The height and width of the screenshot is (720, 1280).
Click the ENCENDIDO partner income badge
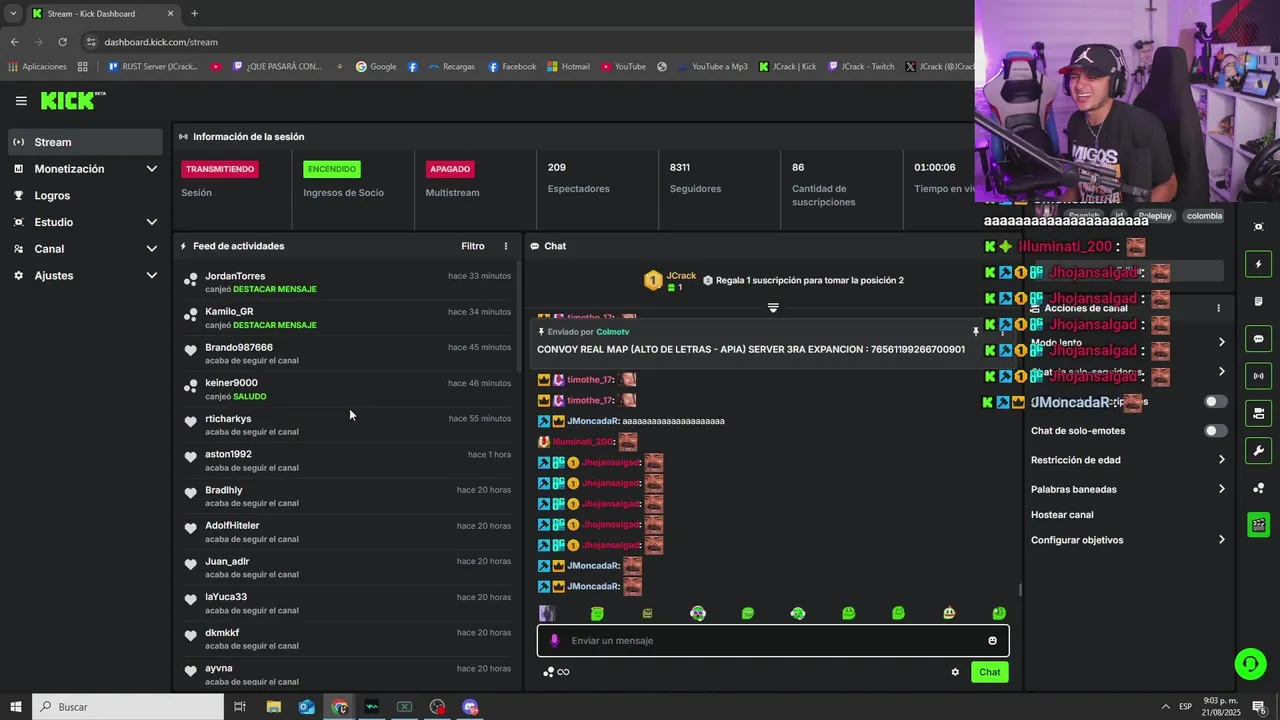coord(332,169)
